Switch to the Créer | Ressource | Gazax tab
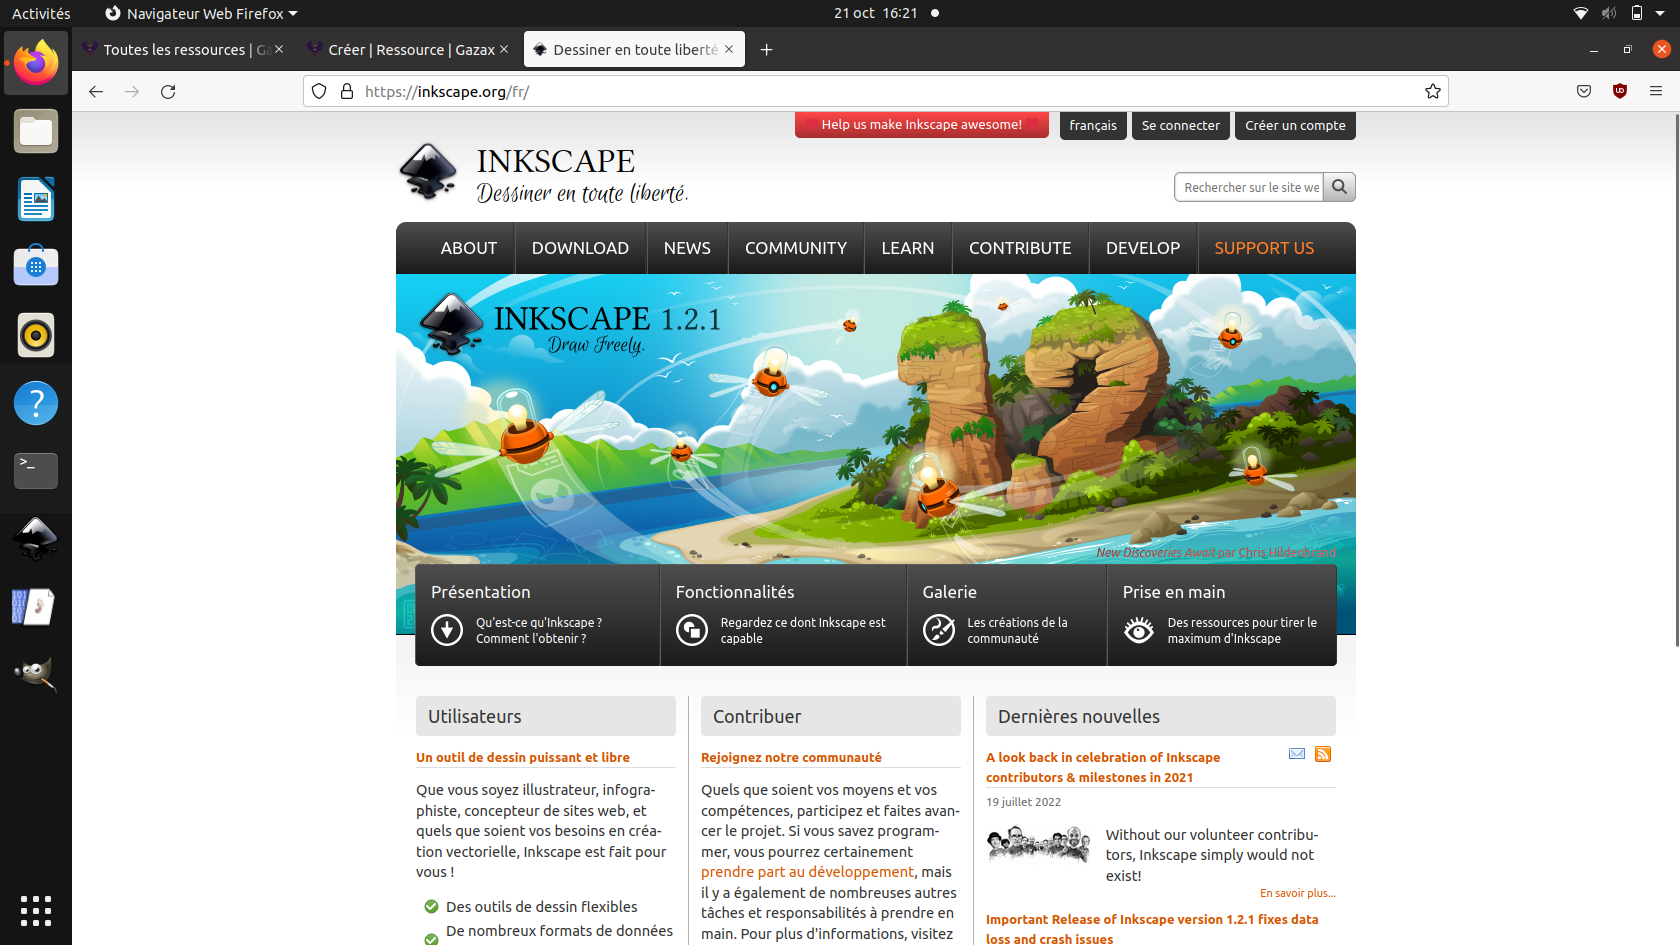This screenshot has width=1680, height=945. click(x=410, y=50)
